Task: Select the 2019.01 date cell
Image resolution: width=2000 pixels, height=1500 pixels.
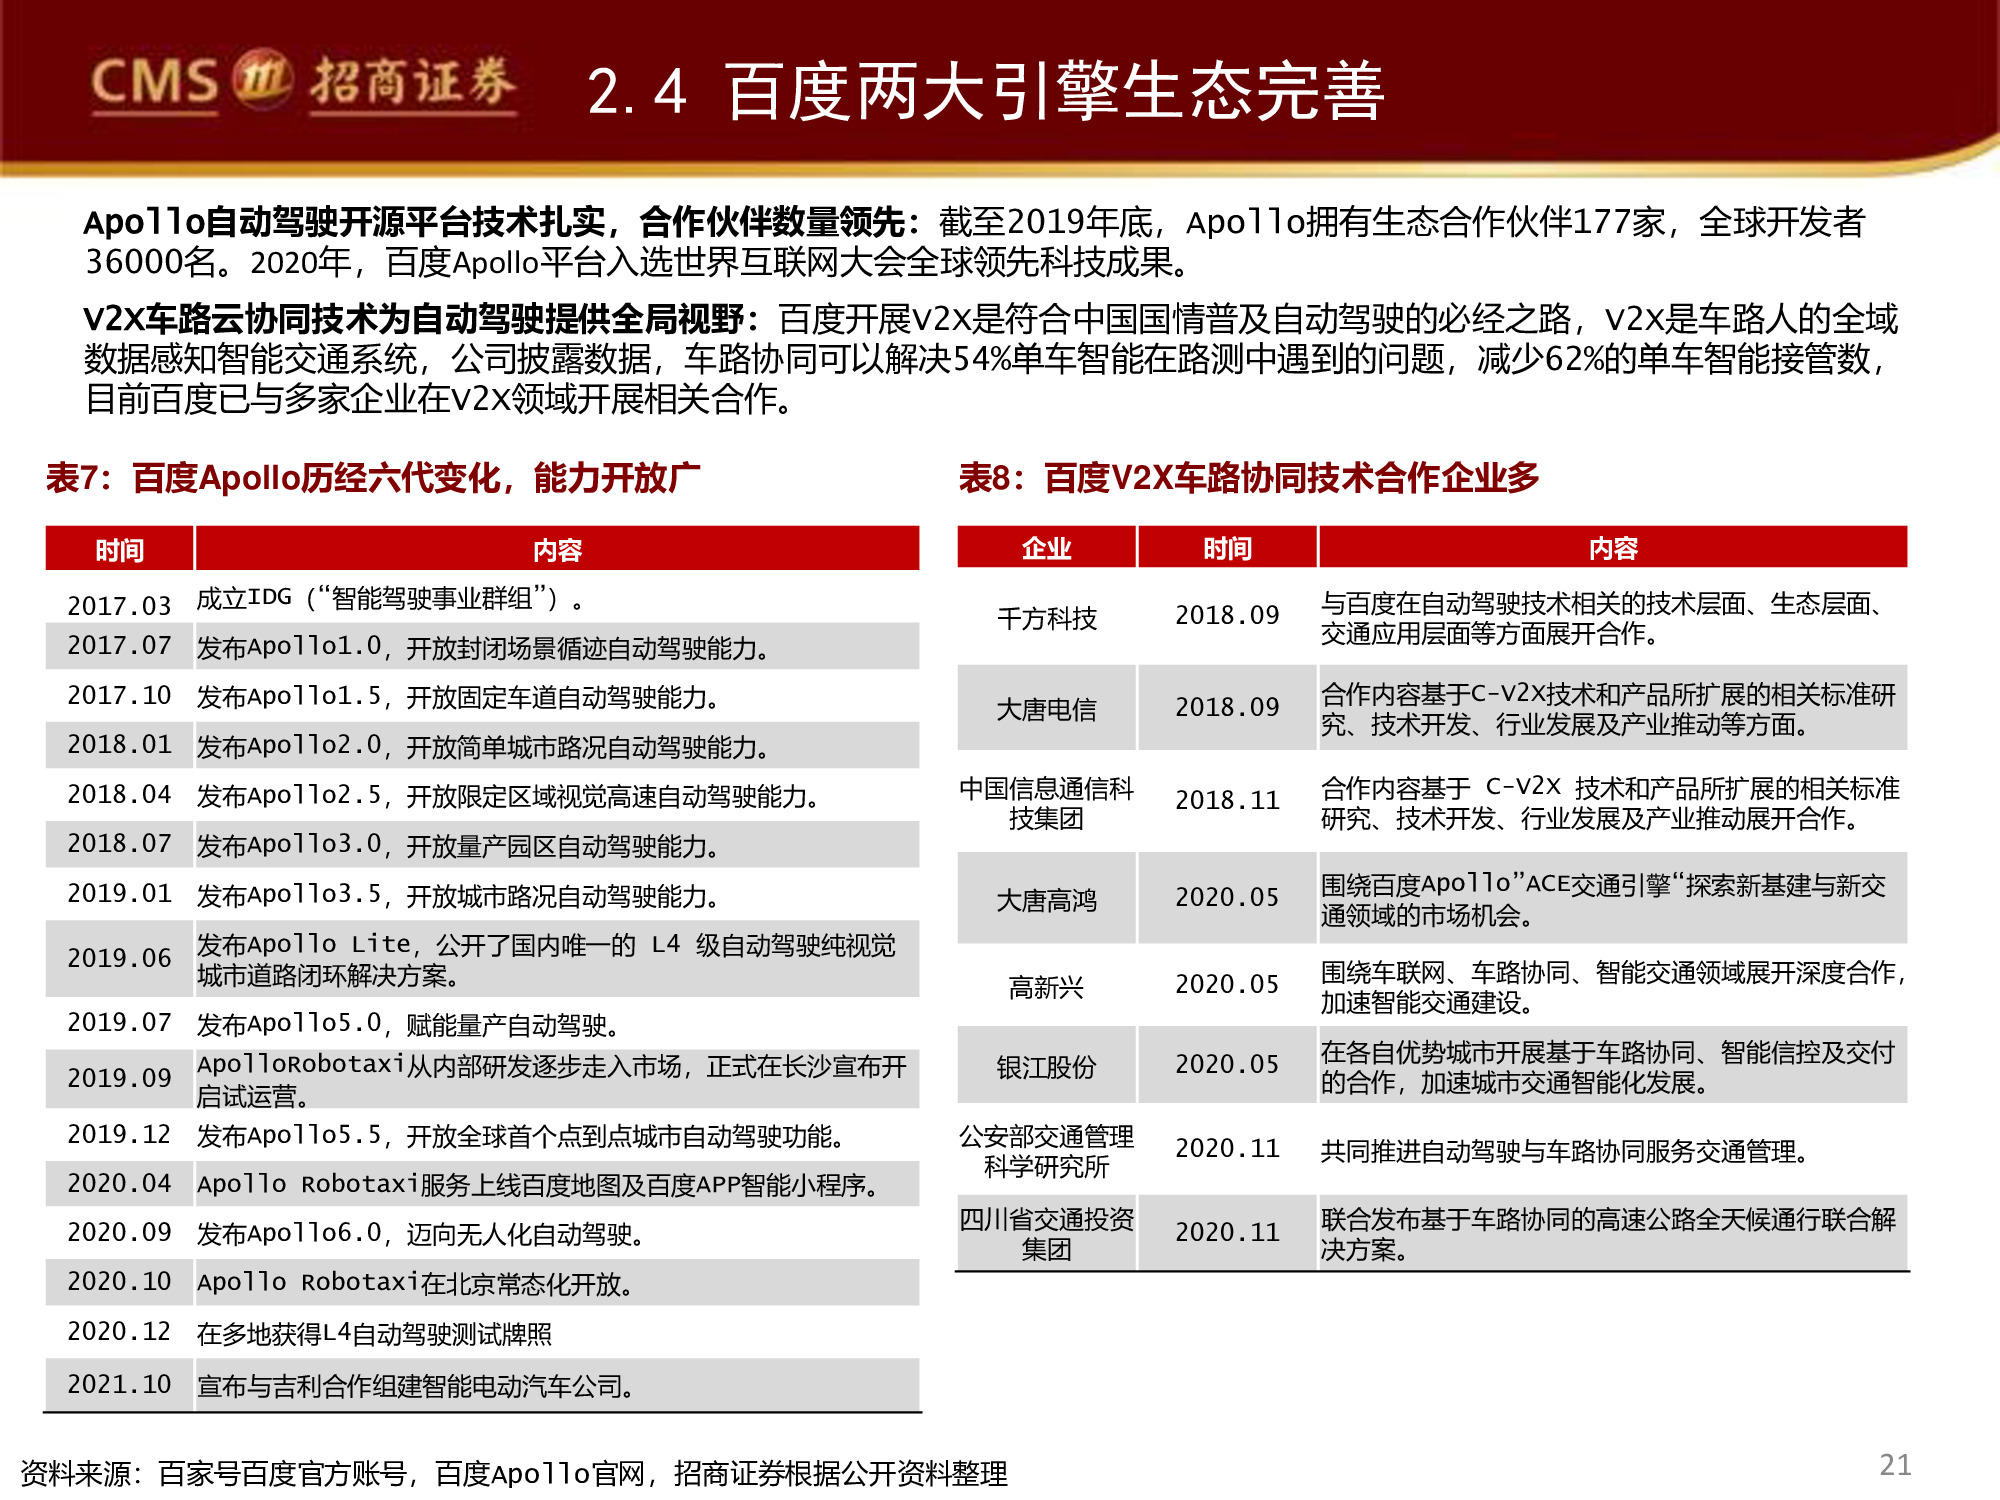Action: pos(119,893)
